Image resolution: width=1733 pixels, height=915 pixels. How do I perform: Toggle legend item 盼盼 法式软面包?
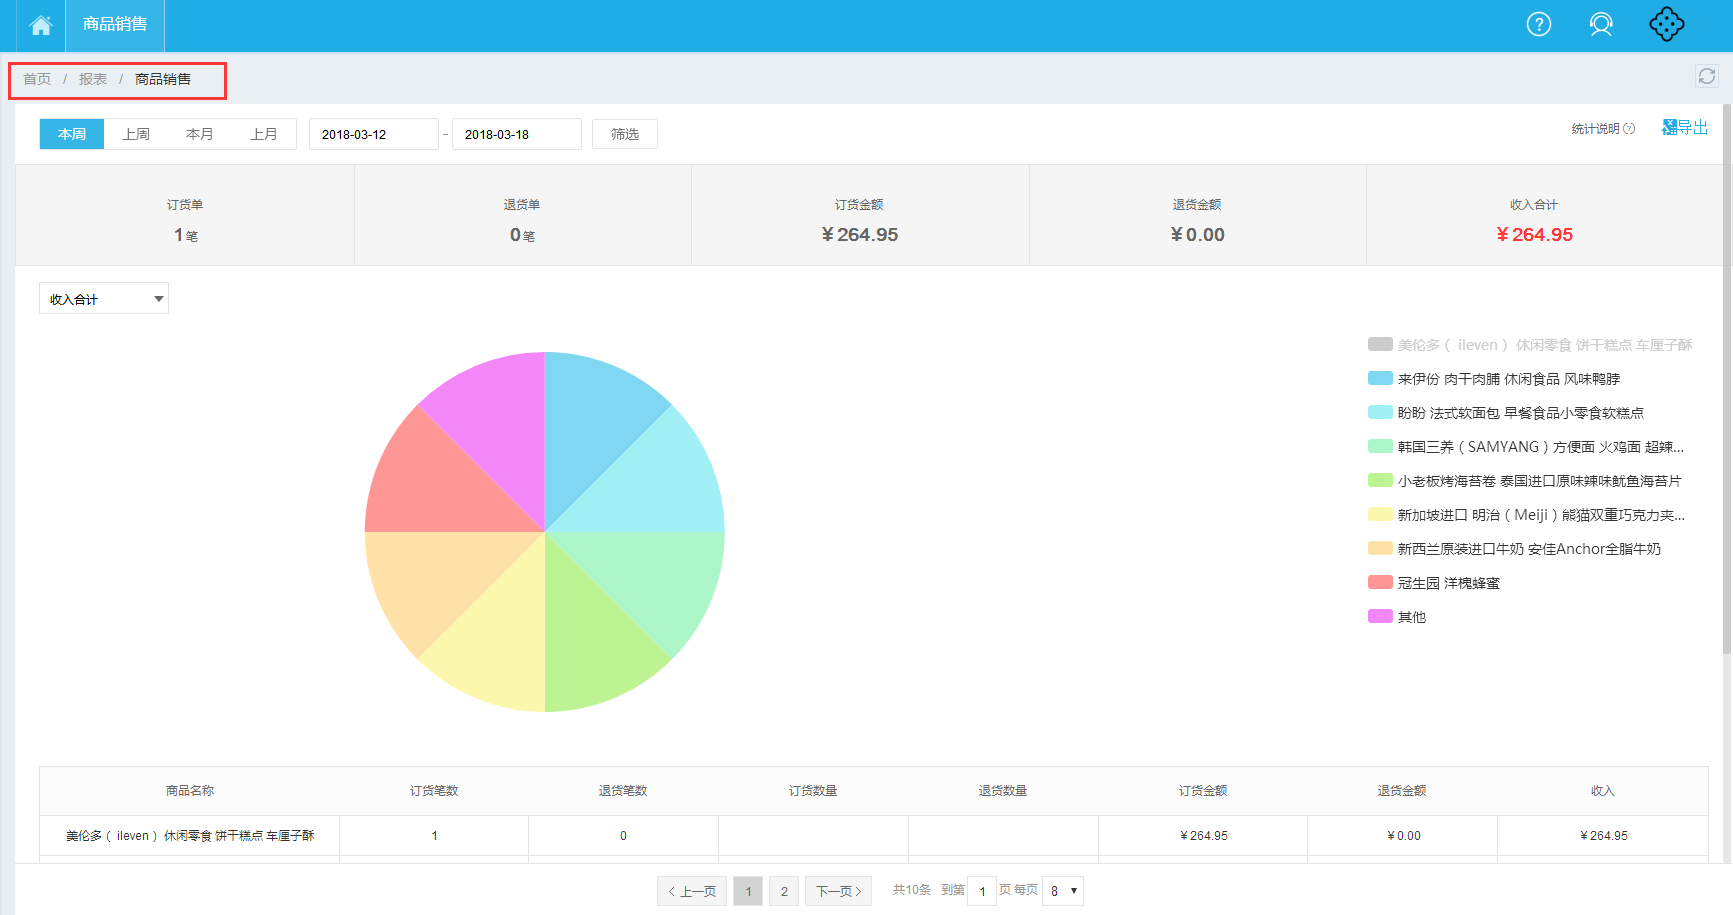point(1506,413)
